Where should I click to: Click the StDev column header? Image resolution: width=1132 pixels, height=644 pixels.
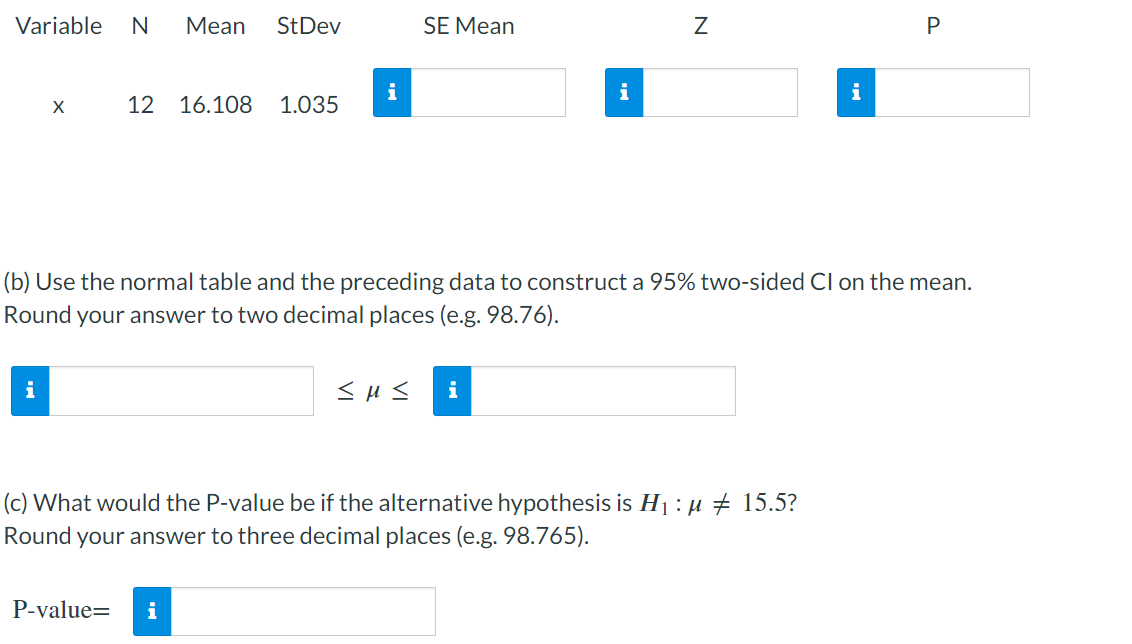[x=309, y=26]
